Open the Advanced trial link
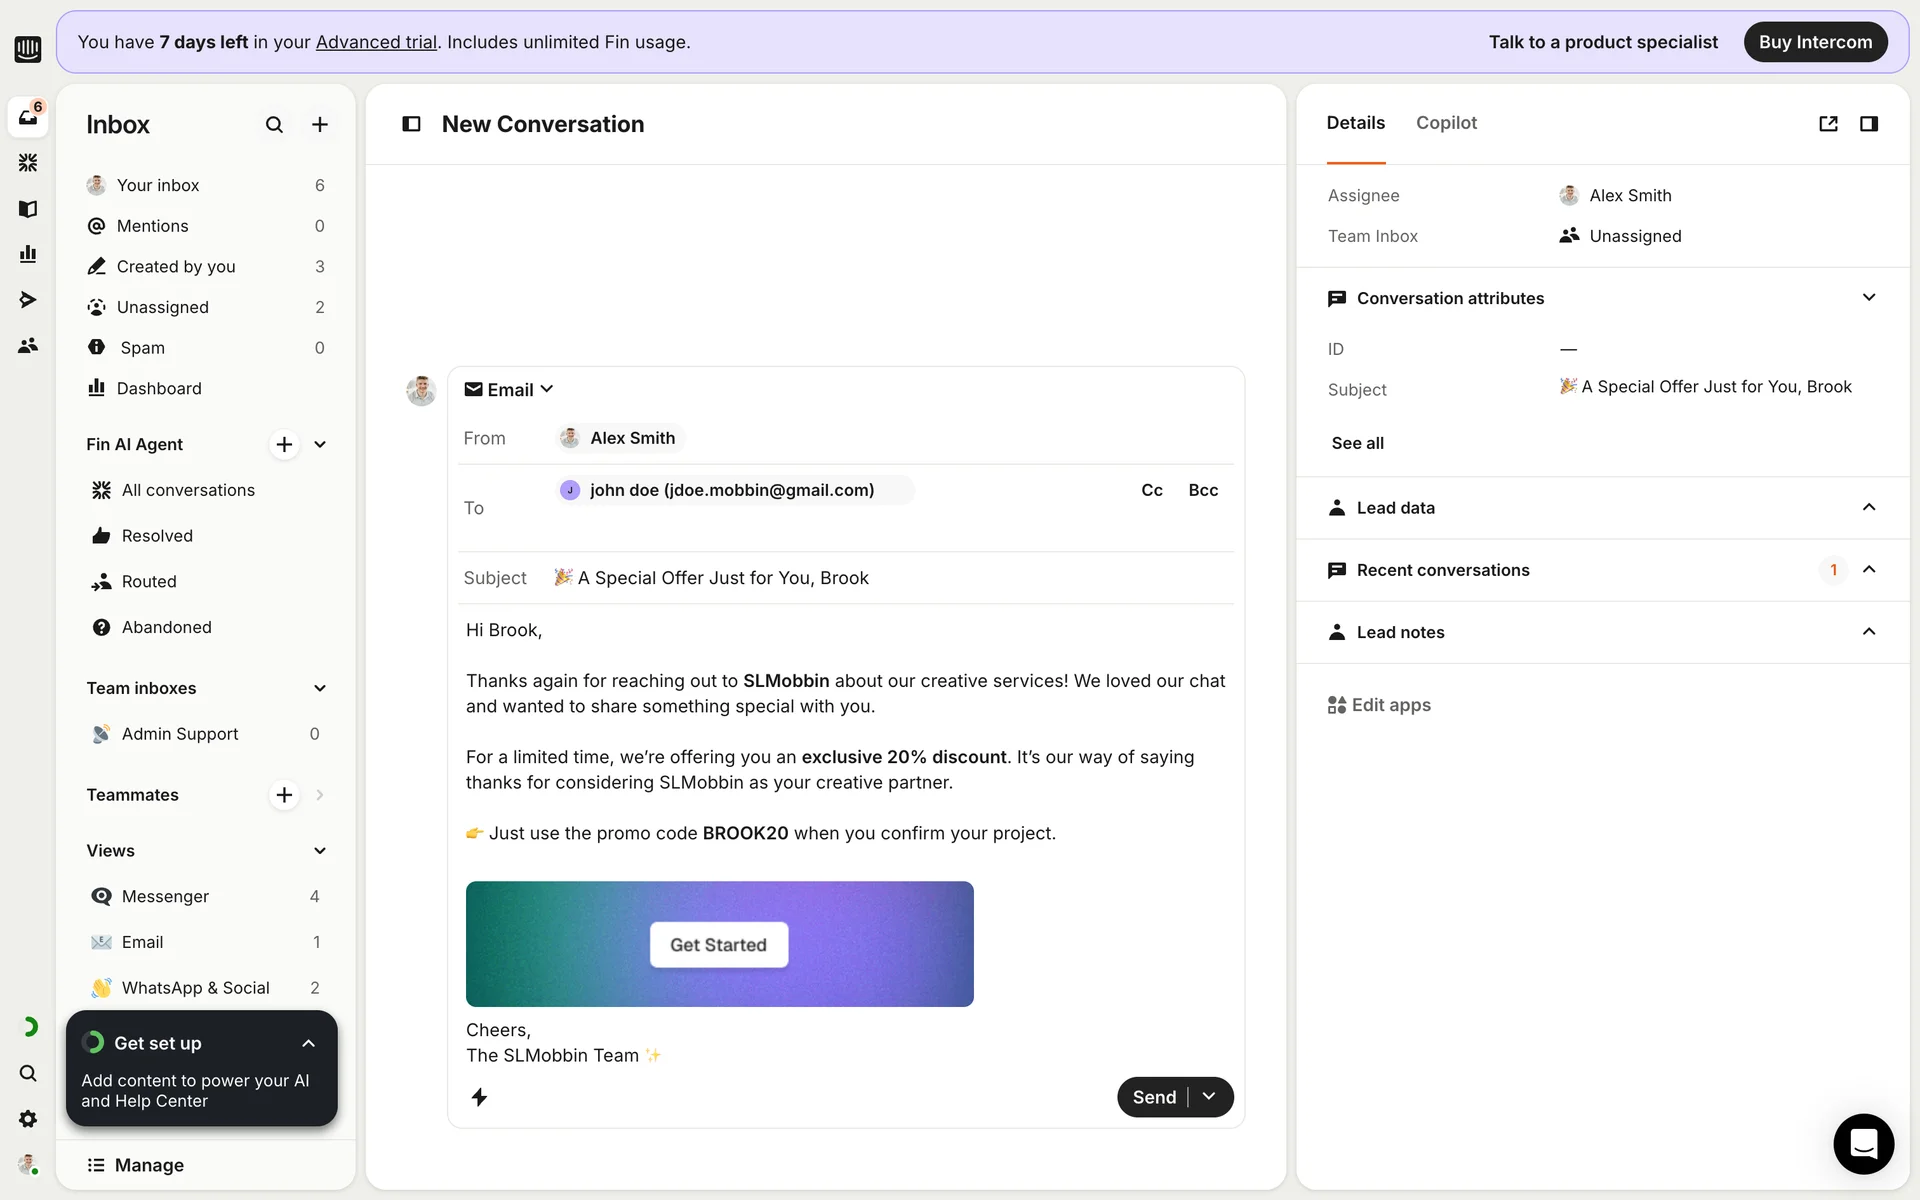 tap(376, 42)
